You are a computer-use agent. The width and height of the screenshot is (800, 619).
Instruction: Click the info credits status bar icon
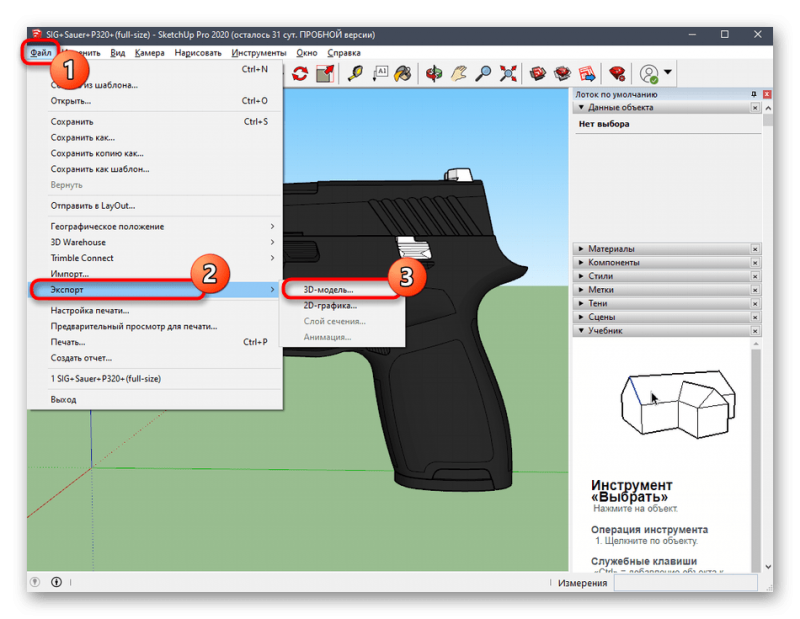(57, 582)
